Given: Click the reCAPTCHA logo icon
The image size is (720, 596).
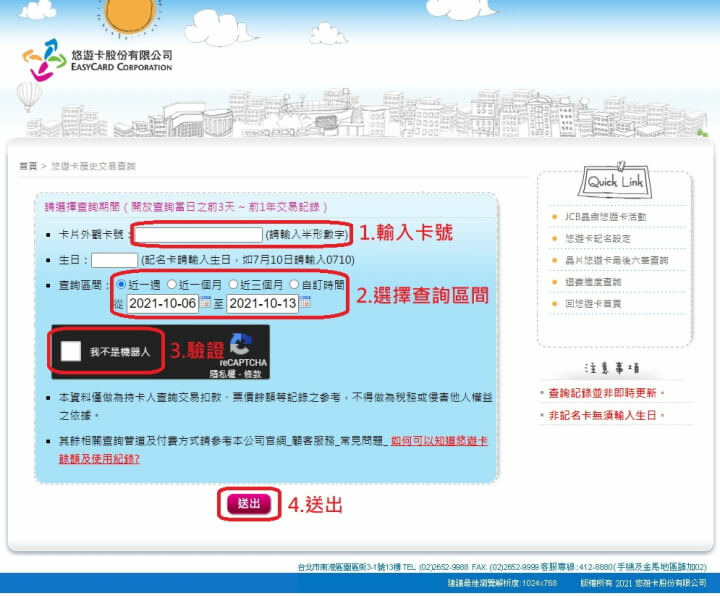Looking at the screenshot, I should tap(241, 345).
